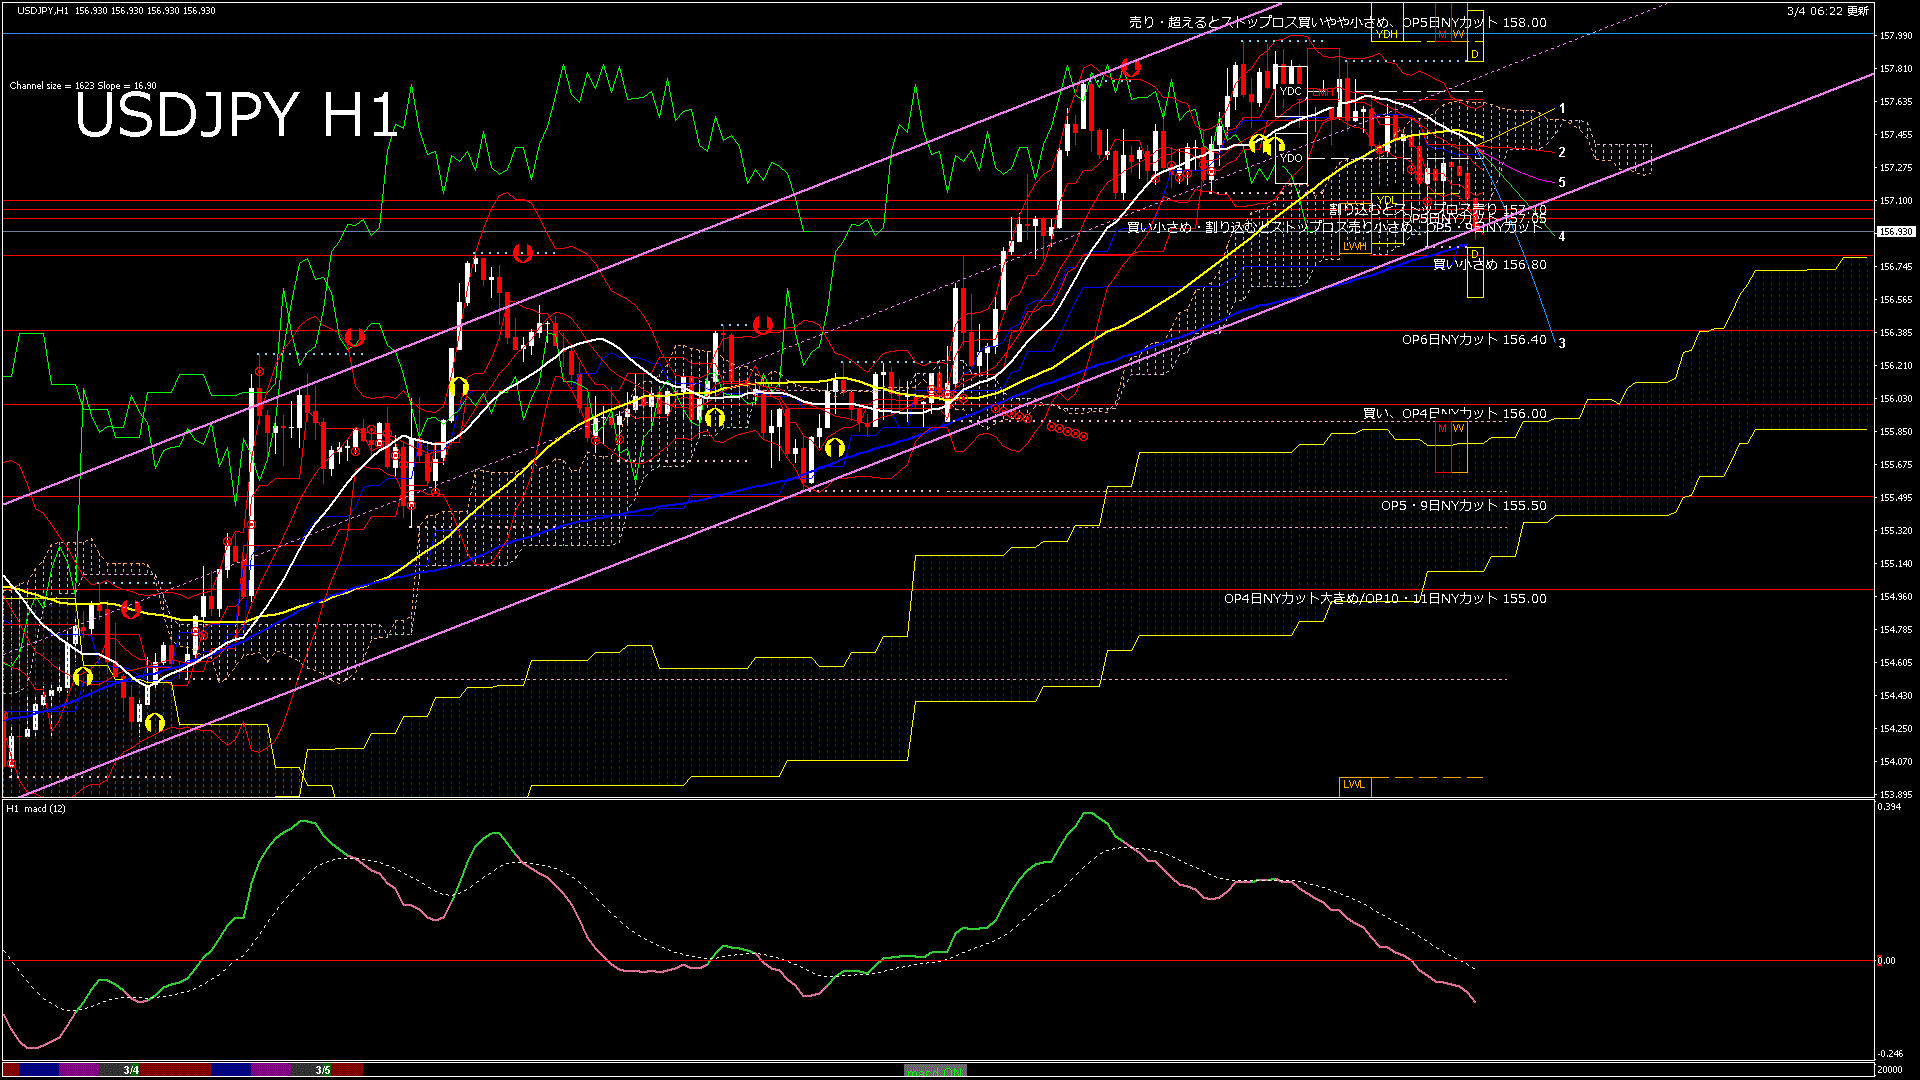Click the YDO box on the chart
Viewport: 1920px width, 1080px height.
click(1291, 158)
